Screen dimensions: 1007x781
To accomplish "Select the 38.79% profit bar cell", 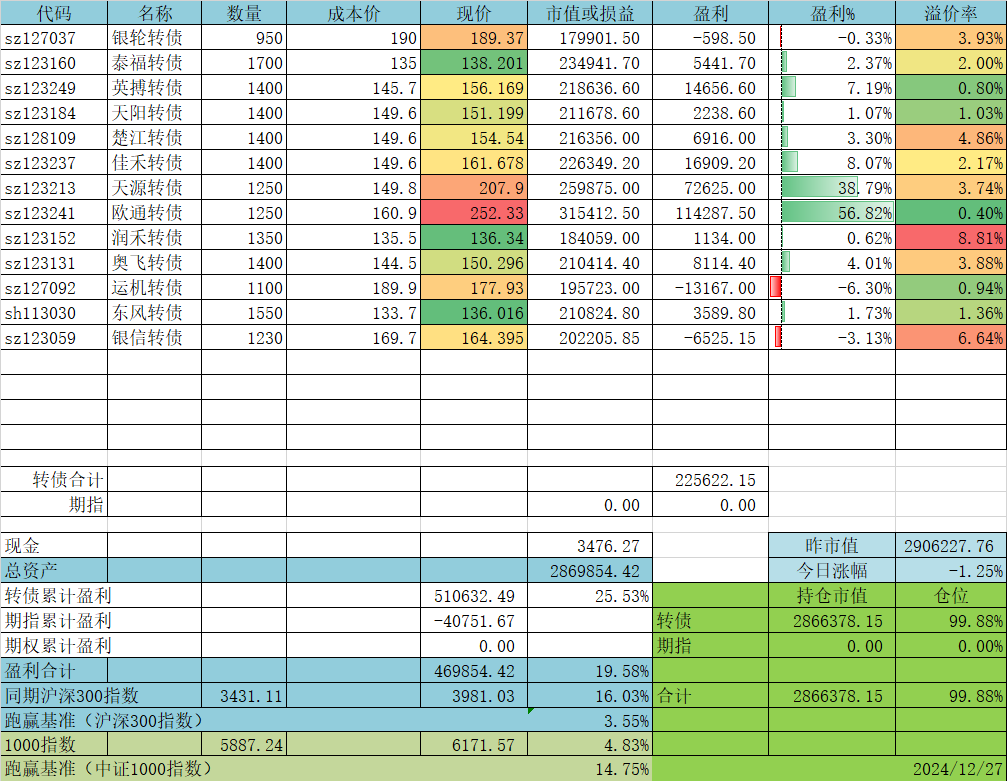I will (832, 188).
